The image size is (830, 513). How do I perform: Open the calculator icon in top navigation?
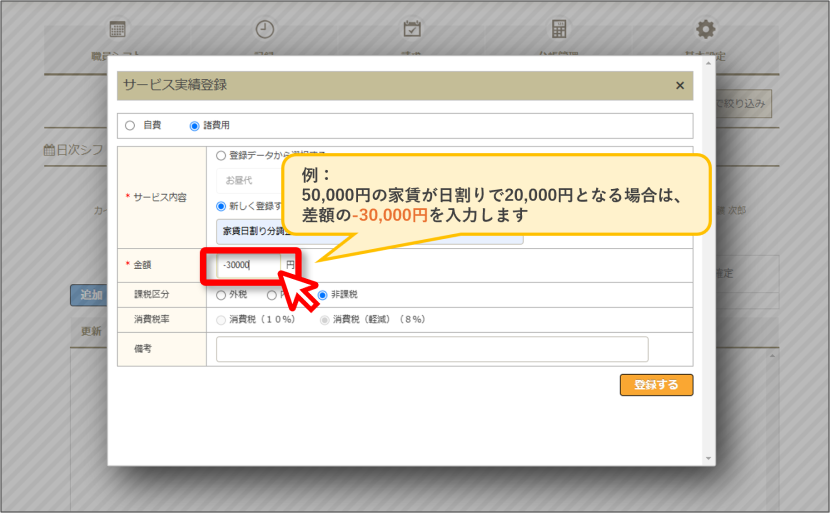(x=559, y=29)
